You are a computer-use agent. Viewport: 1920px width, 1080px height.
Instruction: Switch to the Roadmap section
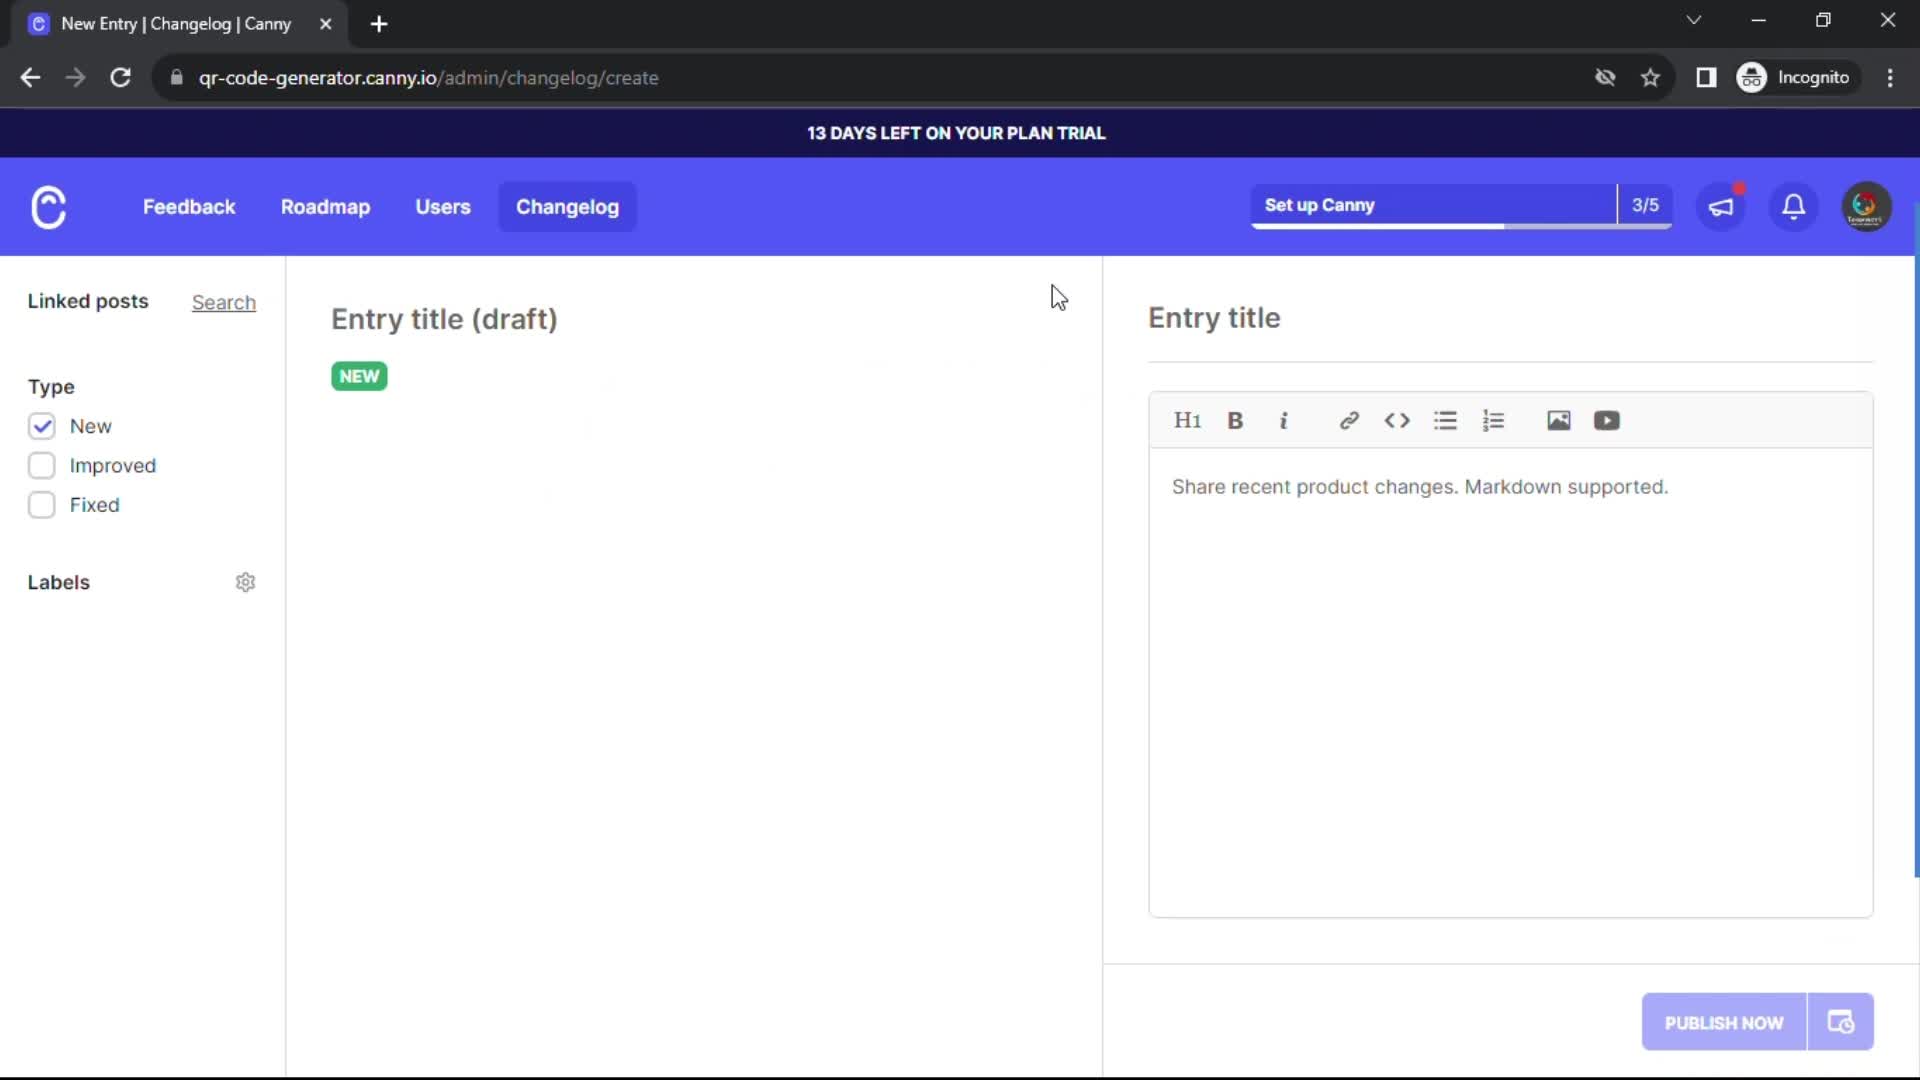(x=325, y=207)
